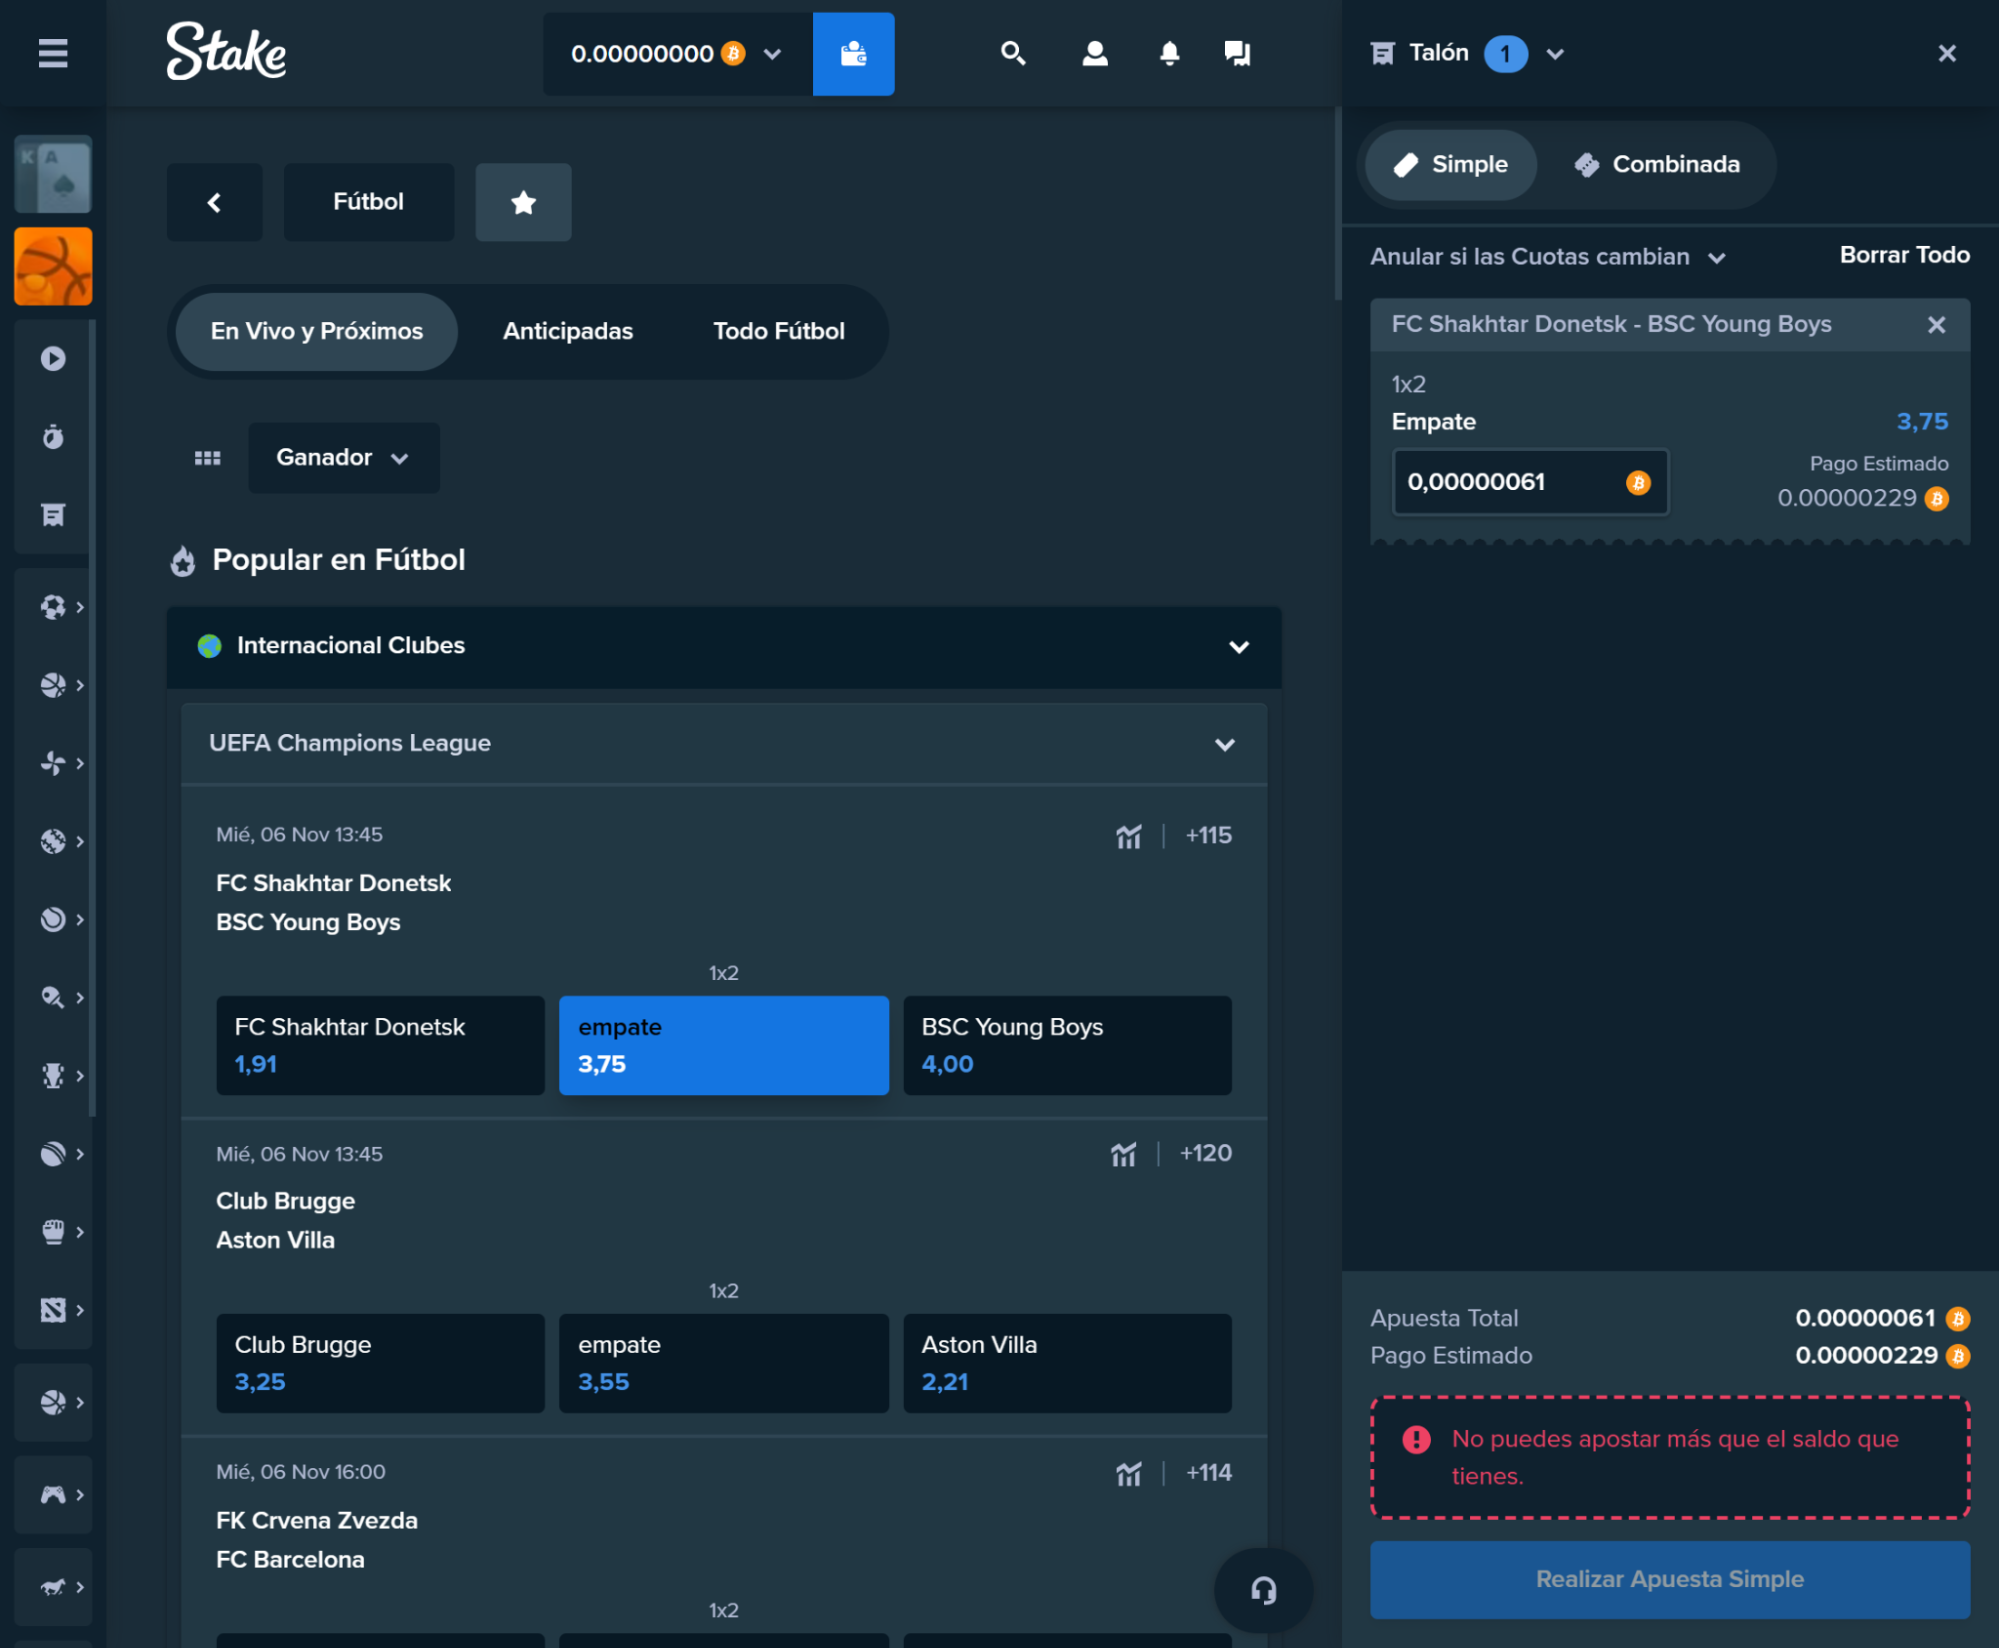Open the Aston Villa match title
Image resolution: width=1999 pixels, height=1648 pixels.
[275, 1240]
